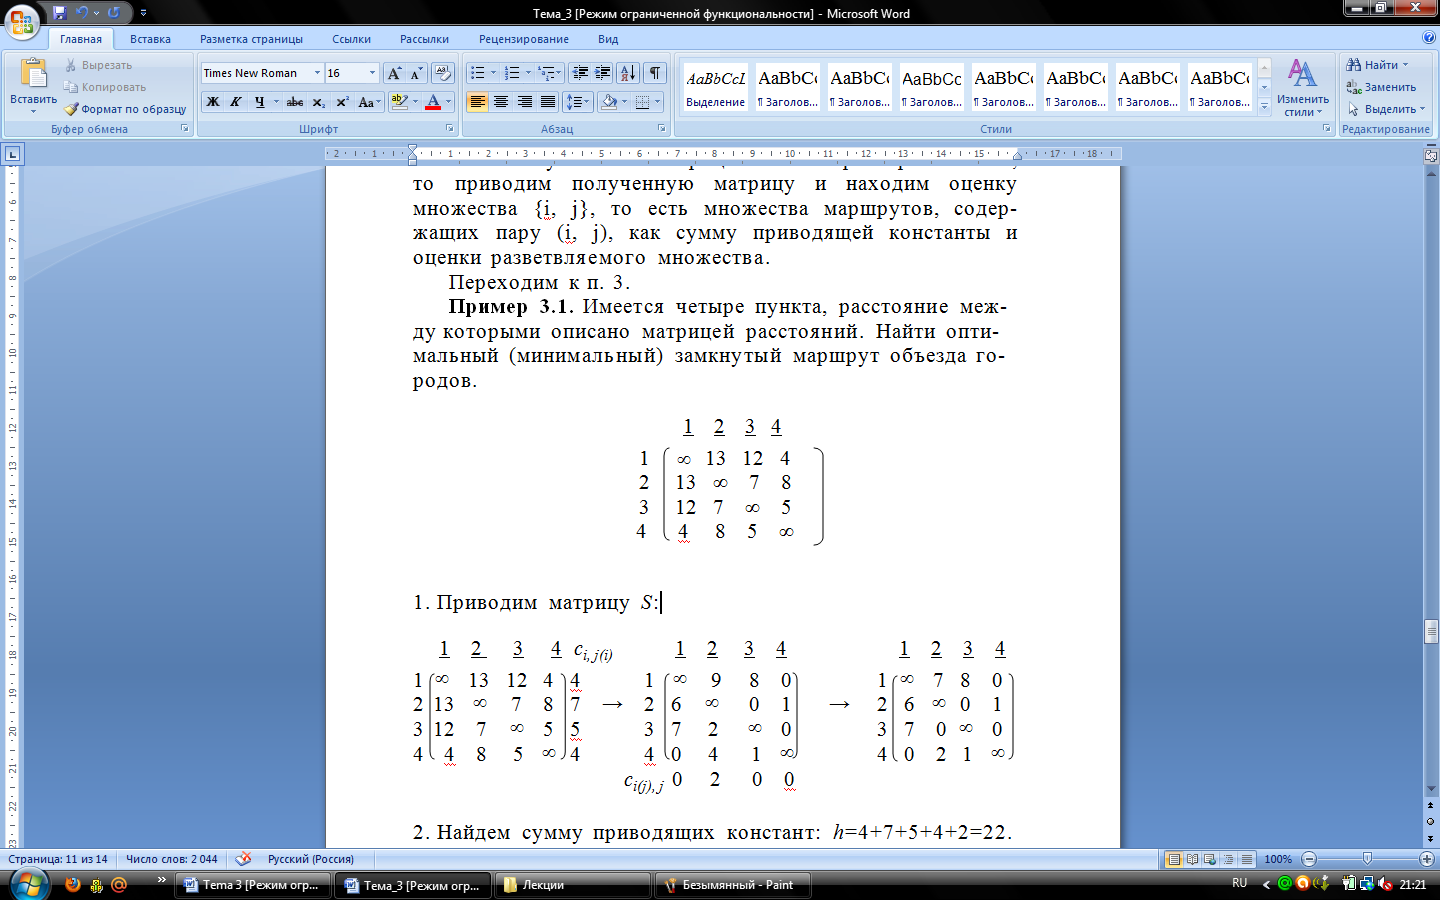Toggle show paragraph marks (¶)
This screenshot has width=1440, height=900.
pyautogui.click(x=655, y=73)
